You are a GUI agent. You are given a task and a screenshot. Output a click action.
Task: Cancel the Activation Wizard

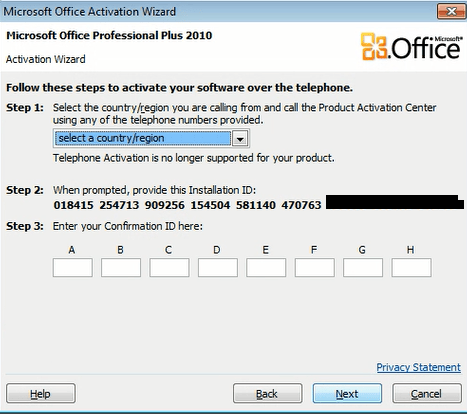click(x=427, y=394)
